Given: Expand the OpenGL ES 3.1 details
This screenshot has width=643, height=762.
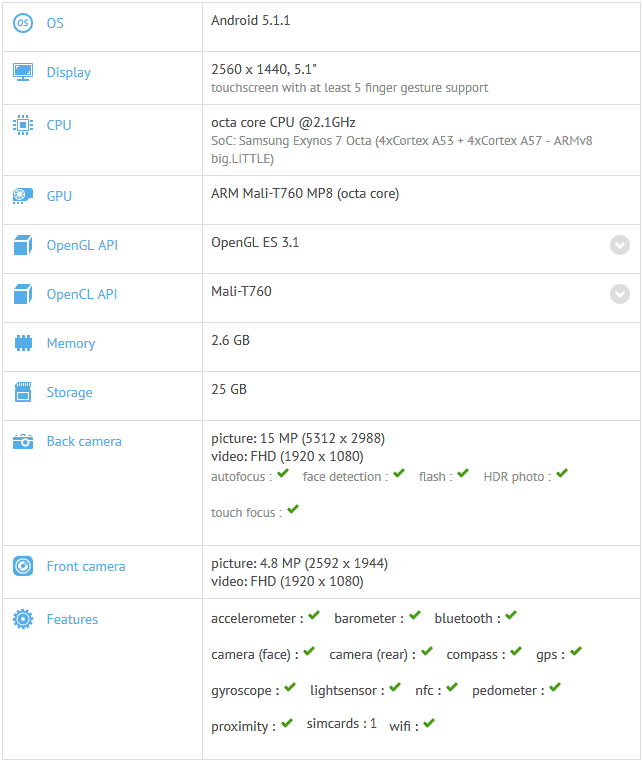Looking at the screenshot, I should click(620, 245).
